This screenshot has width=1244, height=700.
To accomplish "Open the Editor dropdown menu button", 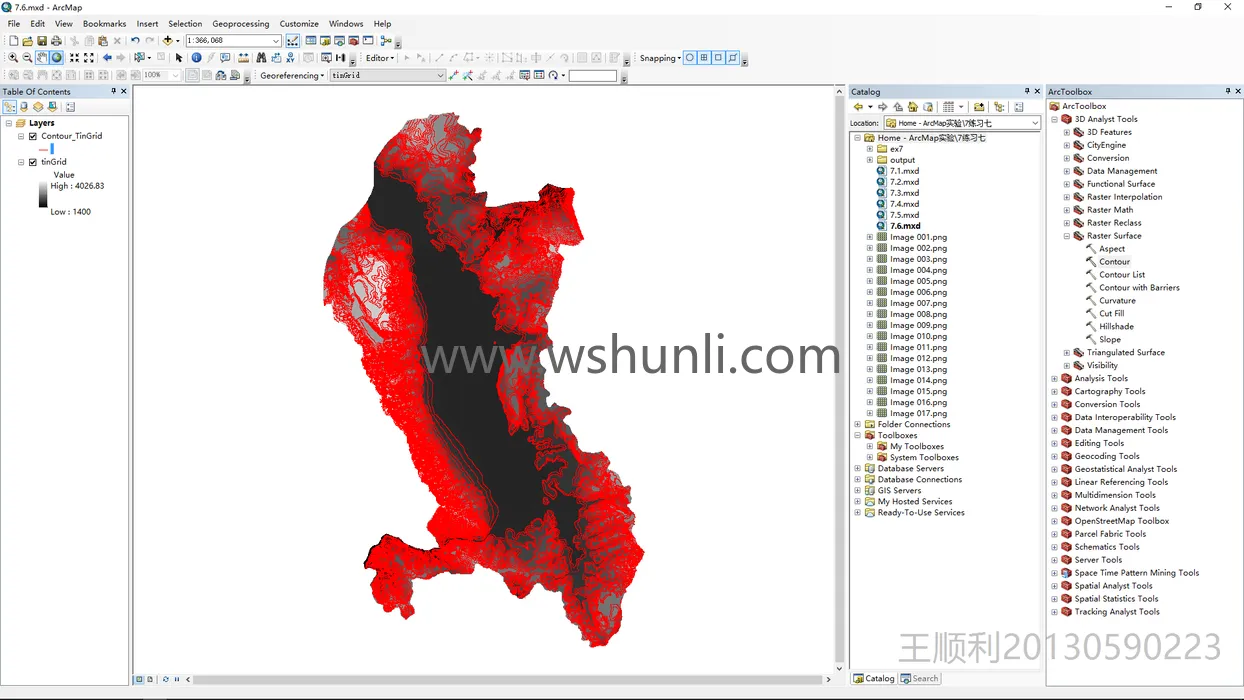I will click(380, 58).
